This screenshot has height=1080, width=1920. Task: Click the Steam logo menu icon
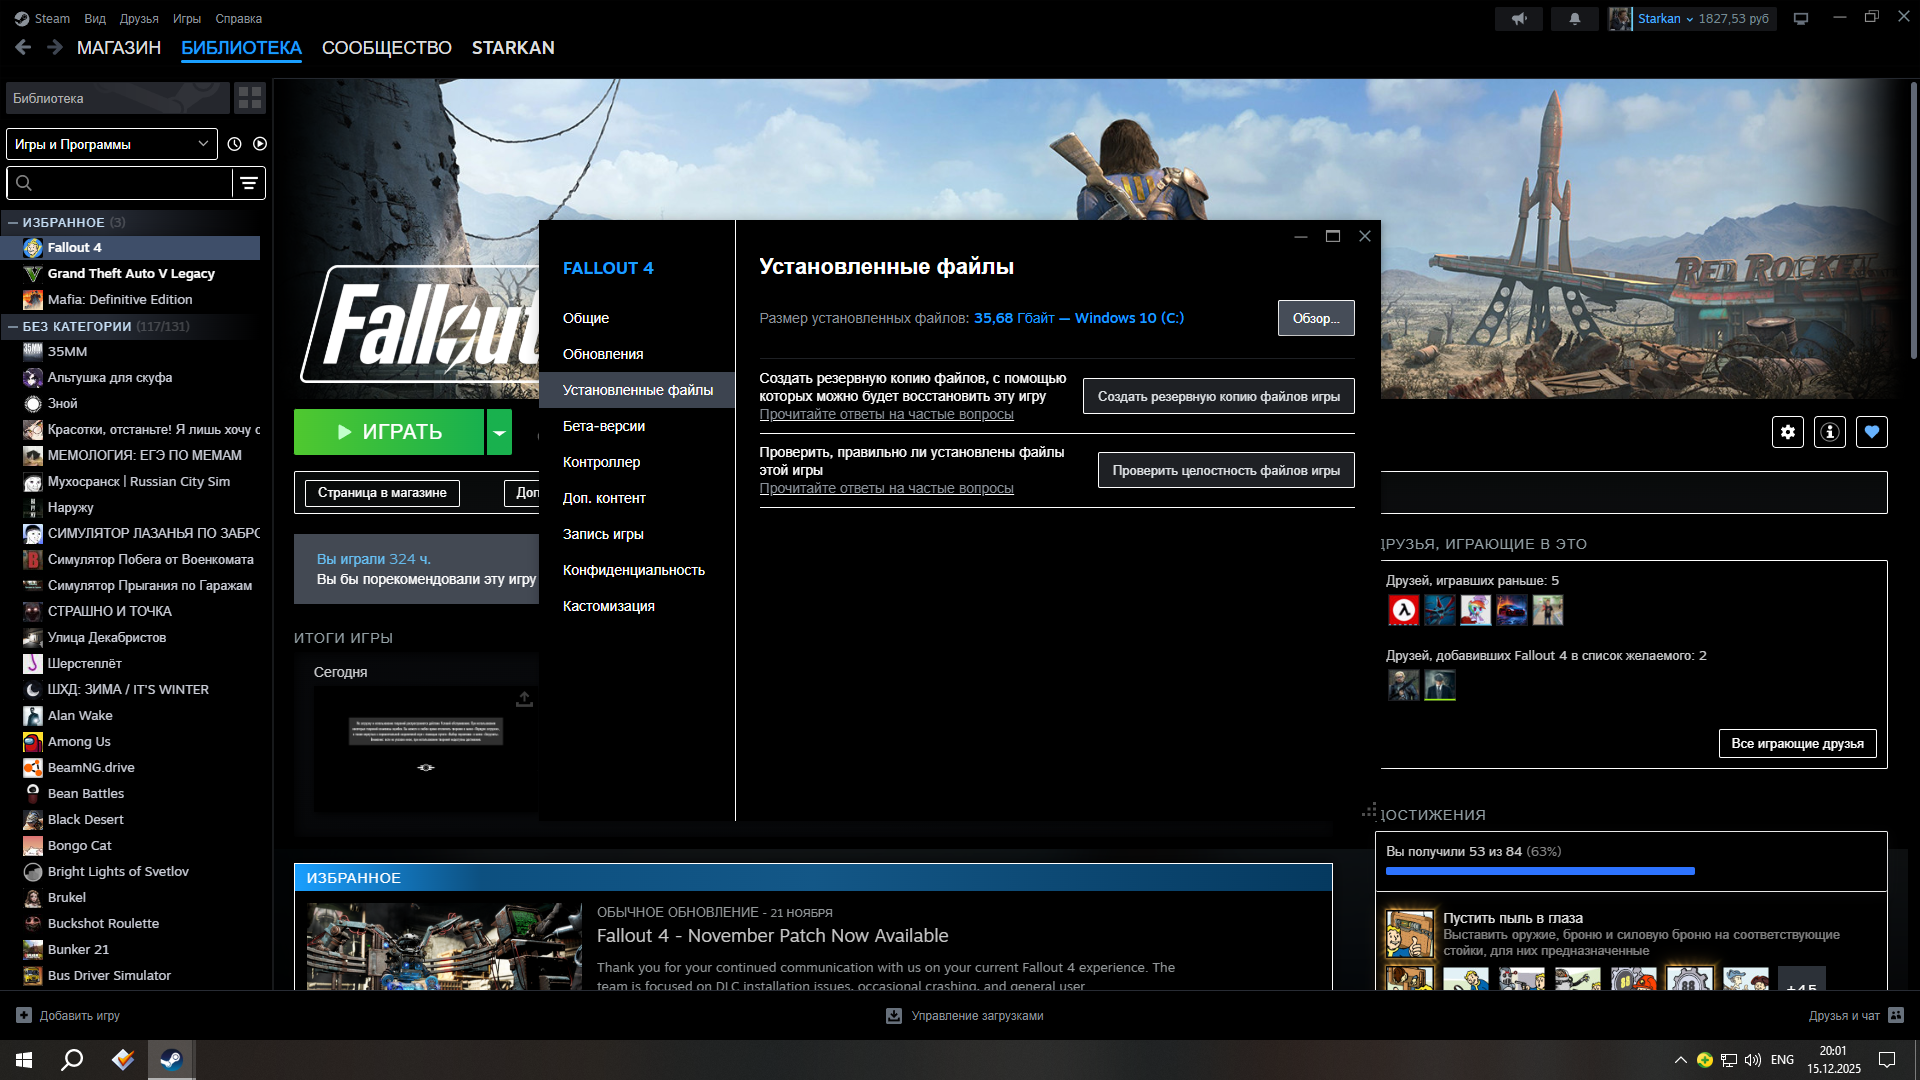21,19
